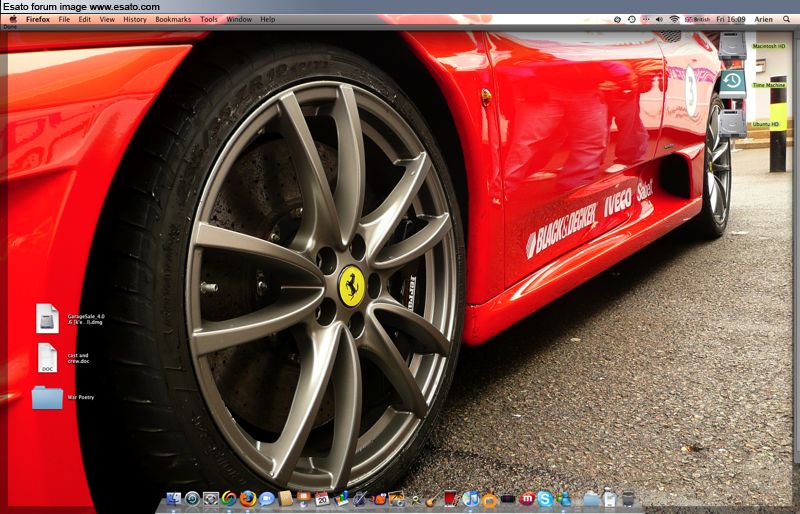Open the Apple menu
The height and width of the screenshot is (514, 800).
click(x=14, y=19)
